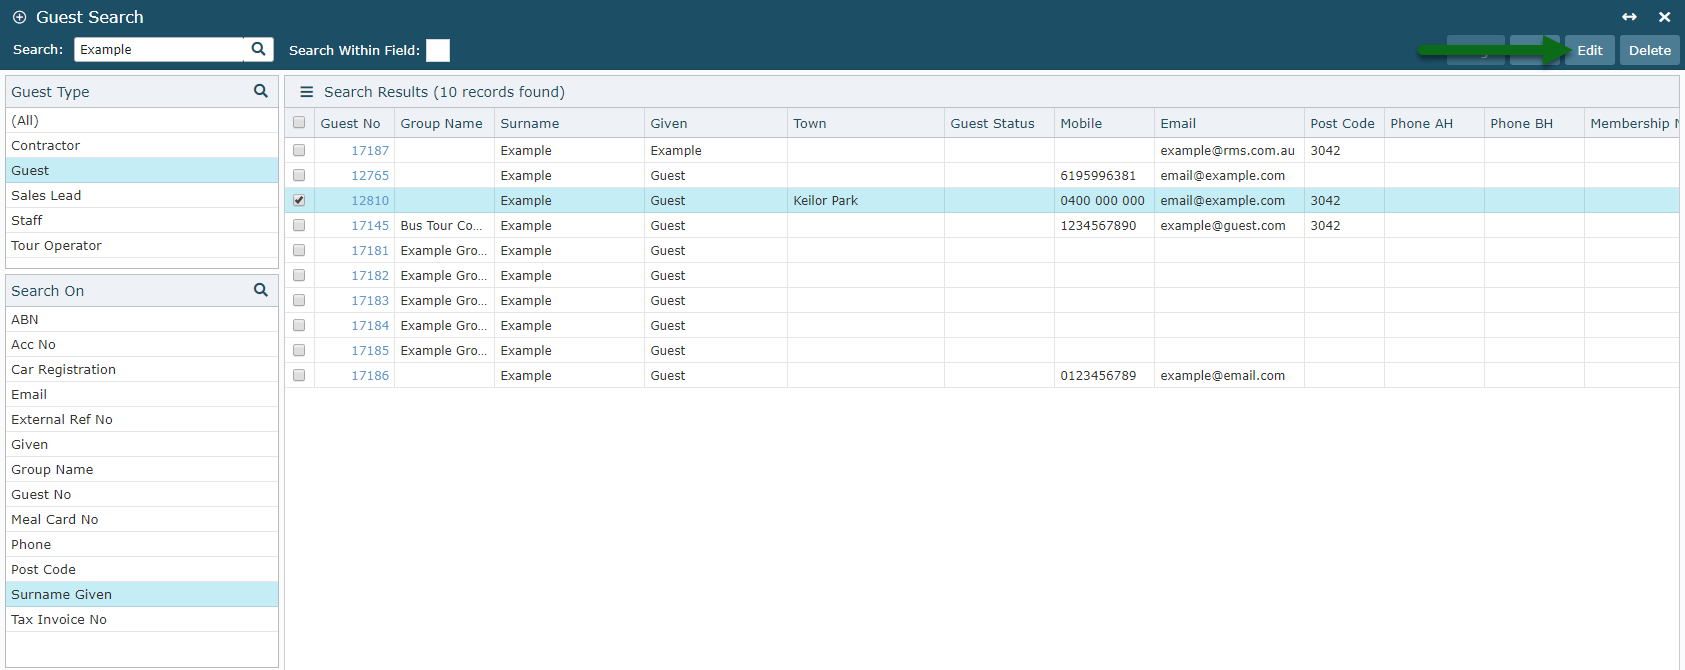The width and height of the screenshot is (1685, 670).
Task: Choose Given in Search On list
Action: (x=142, y=444)
